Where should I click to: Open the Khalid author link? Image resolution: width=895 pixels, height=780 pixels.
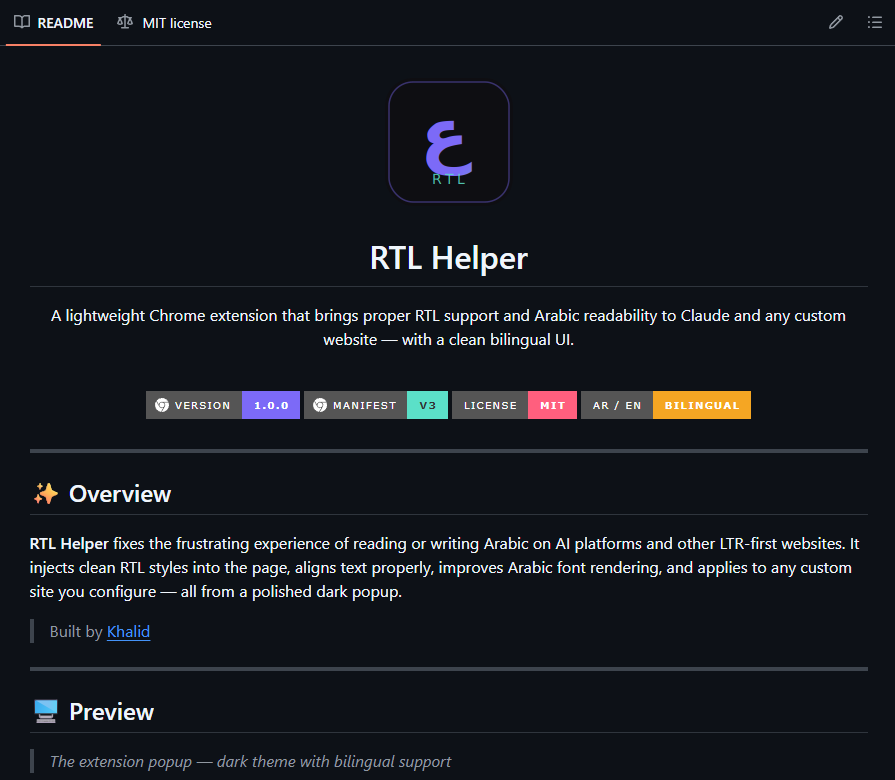(128, 632)
